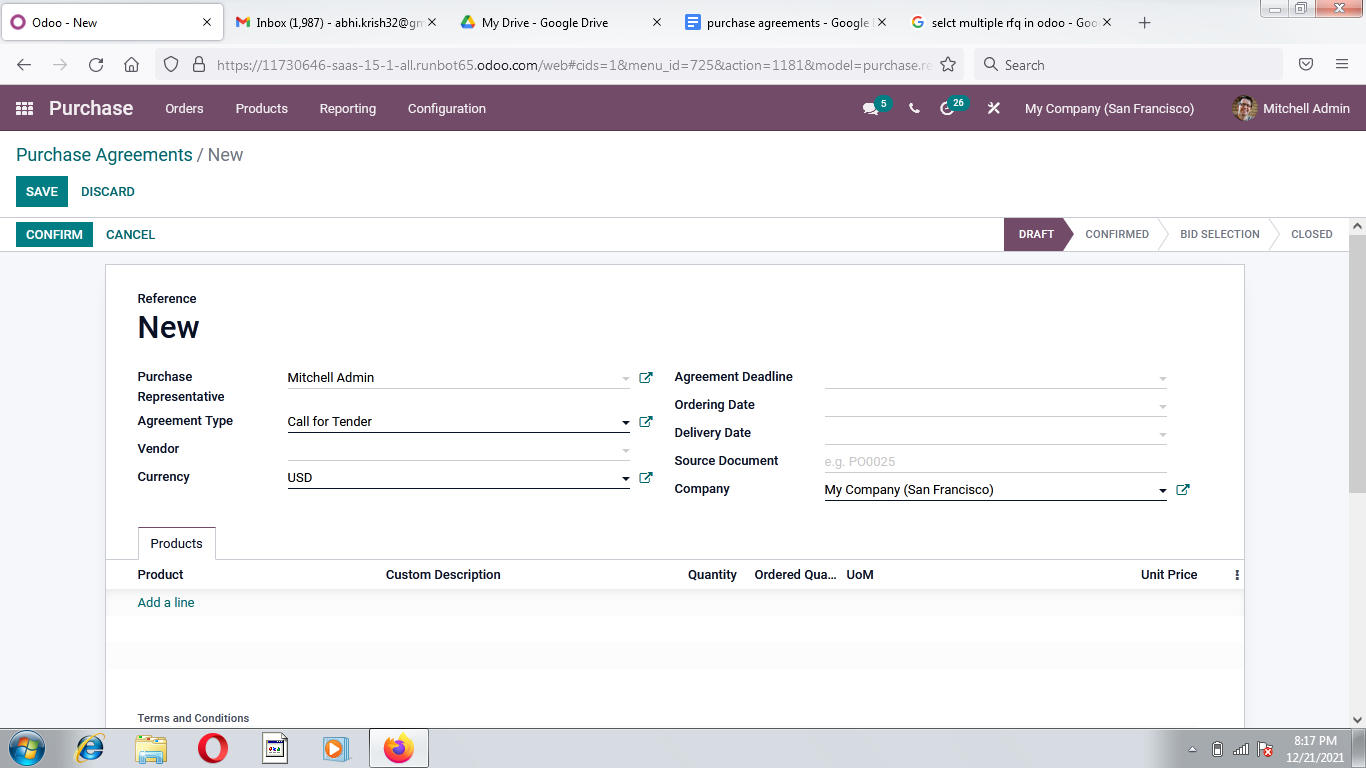The width and height of the screenshot is (1366, 768).
Task: Click the page vertical scrollbar
Action: (1357, 364)
